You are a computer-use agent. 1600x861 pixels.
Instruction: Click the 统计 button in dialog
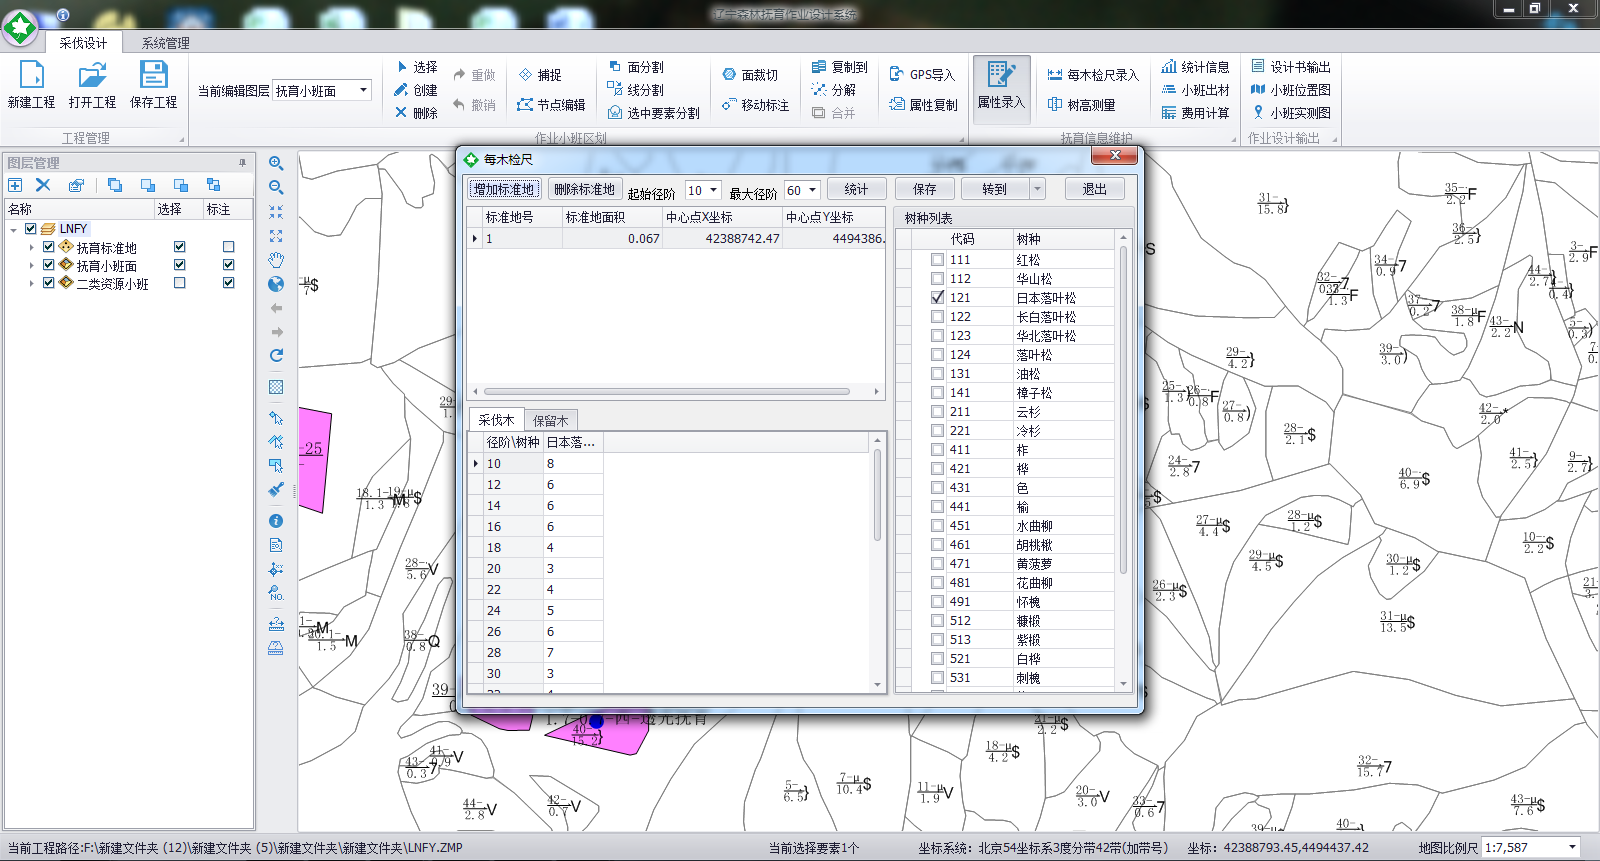click(857, 189)
